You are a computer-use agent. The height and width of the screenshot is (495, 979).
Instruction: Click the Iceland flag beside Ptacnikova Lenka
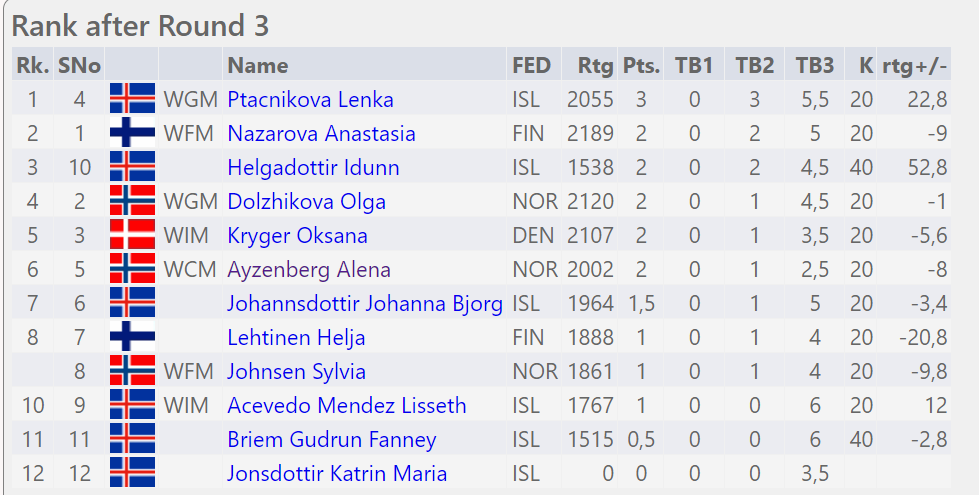pyautogui.click(x=132, y=99)
